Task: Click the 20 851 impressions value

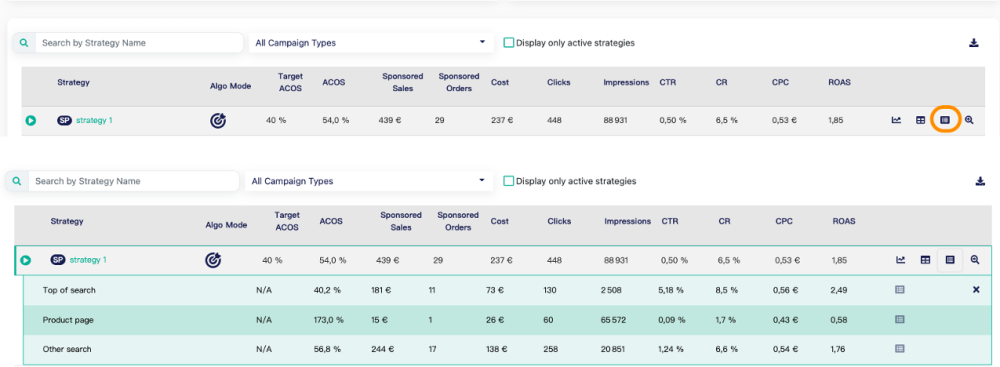Action: click(x=614, y=349)
